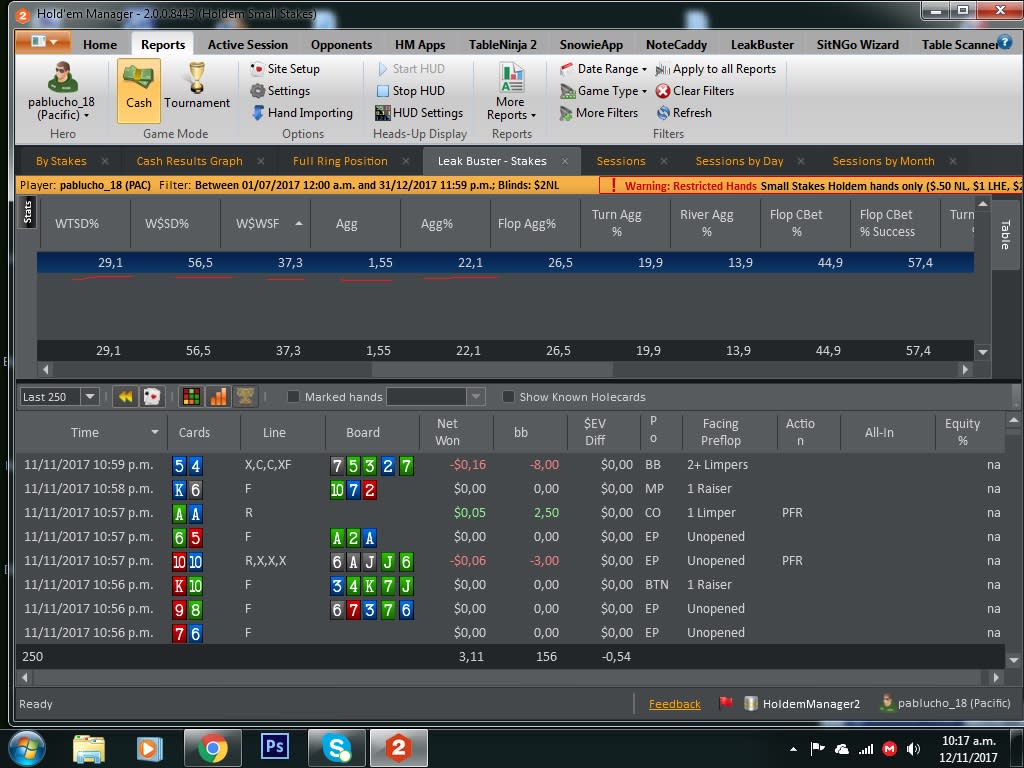Image resolution: width=1024 pixels, height=768 pixels.
Task: Click the Feedback link
Action: (675, 704)
